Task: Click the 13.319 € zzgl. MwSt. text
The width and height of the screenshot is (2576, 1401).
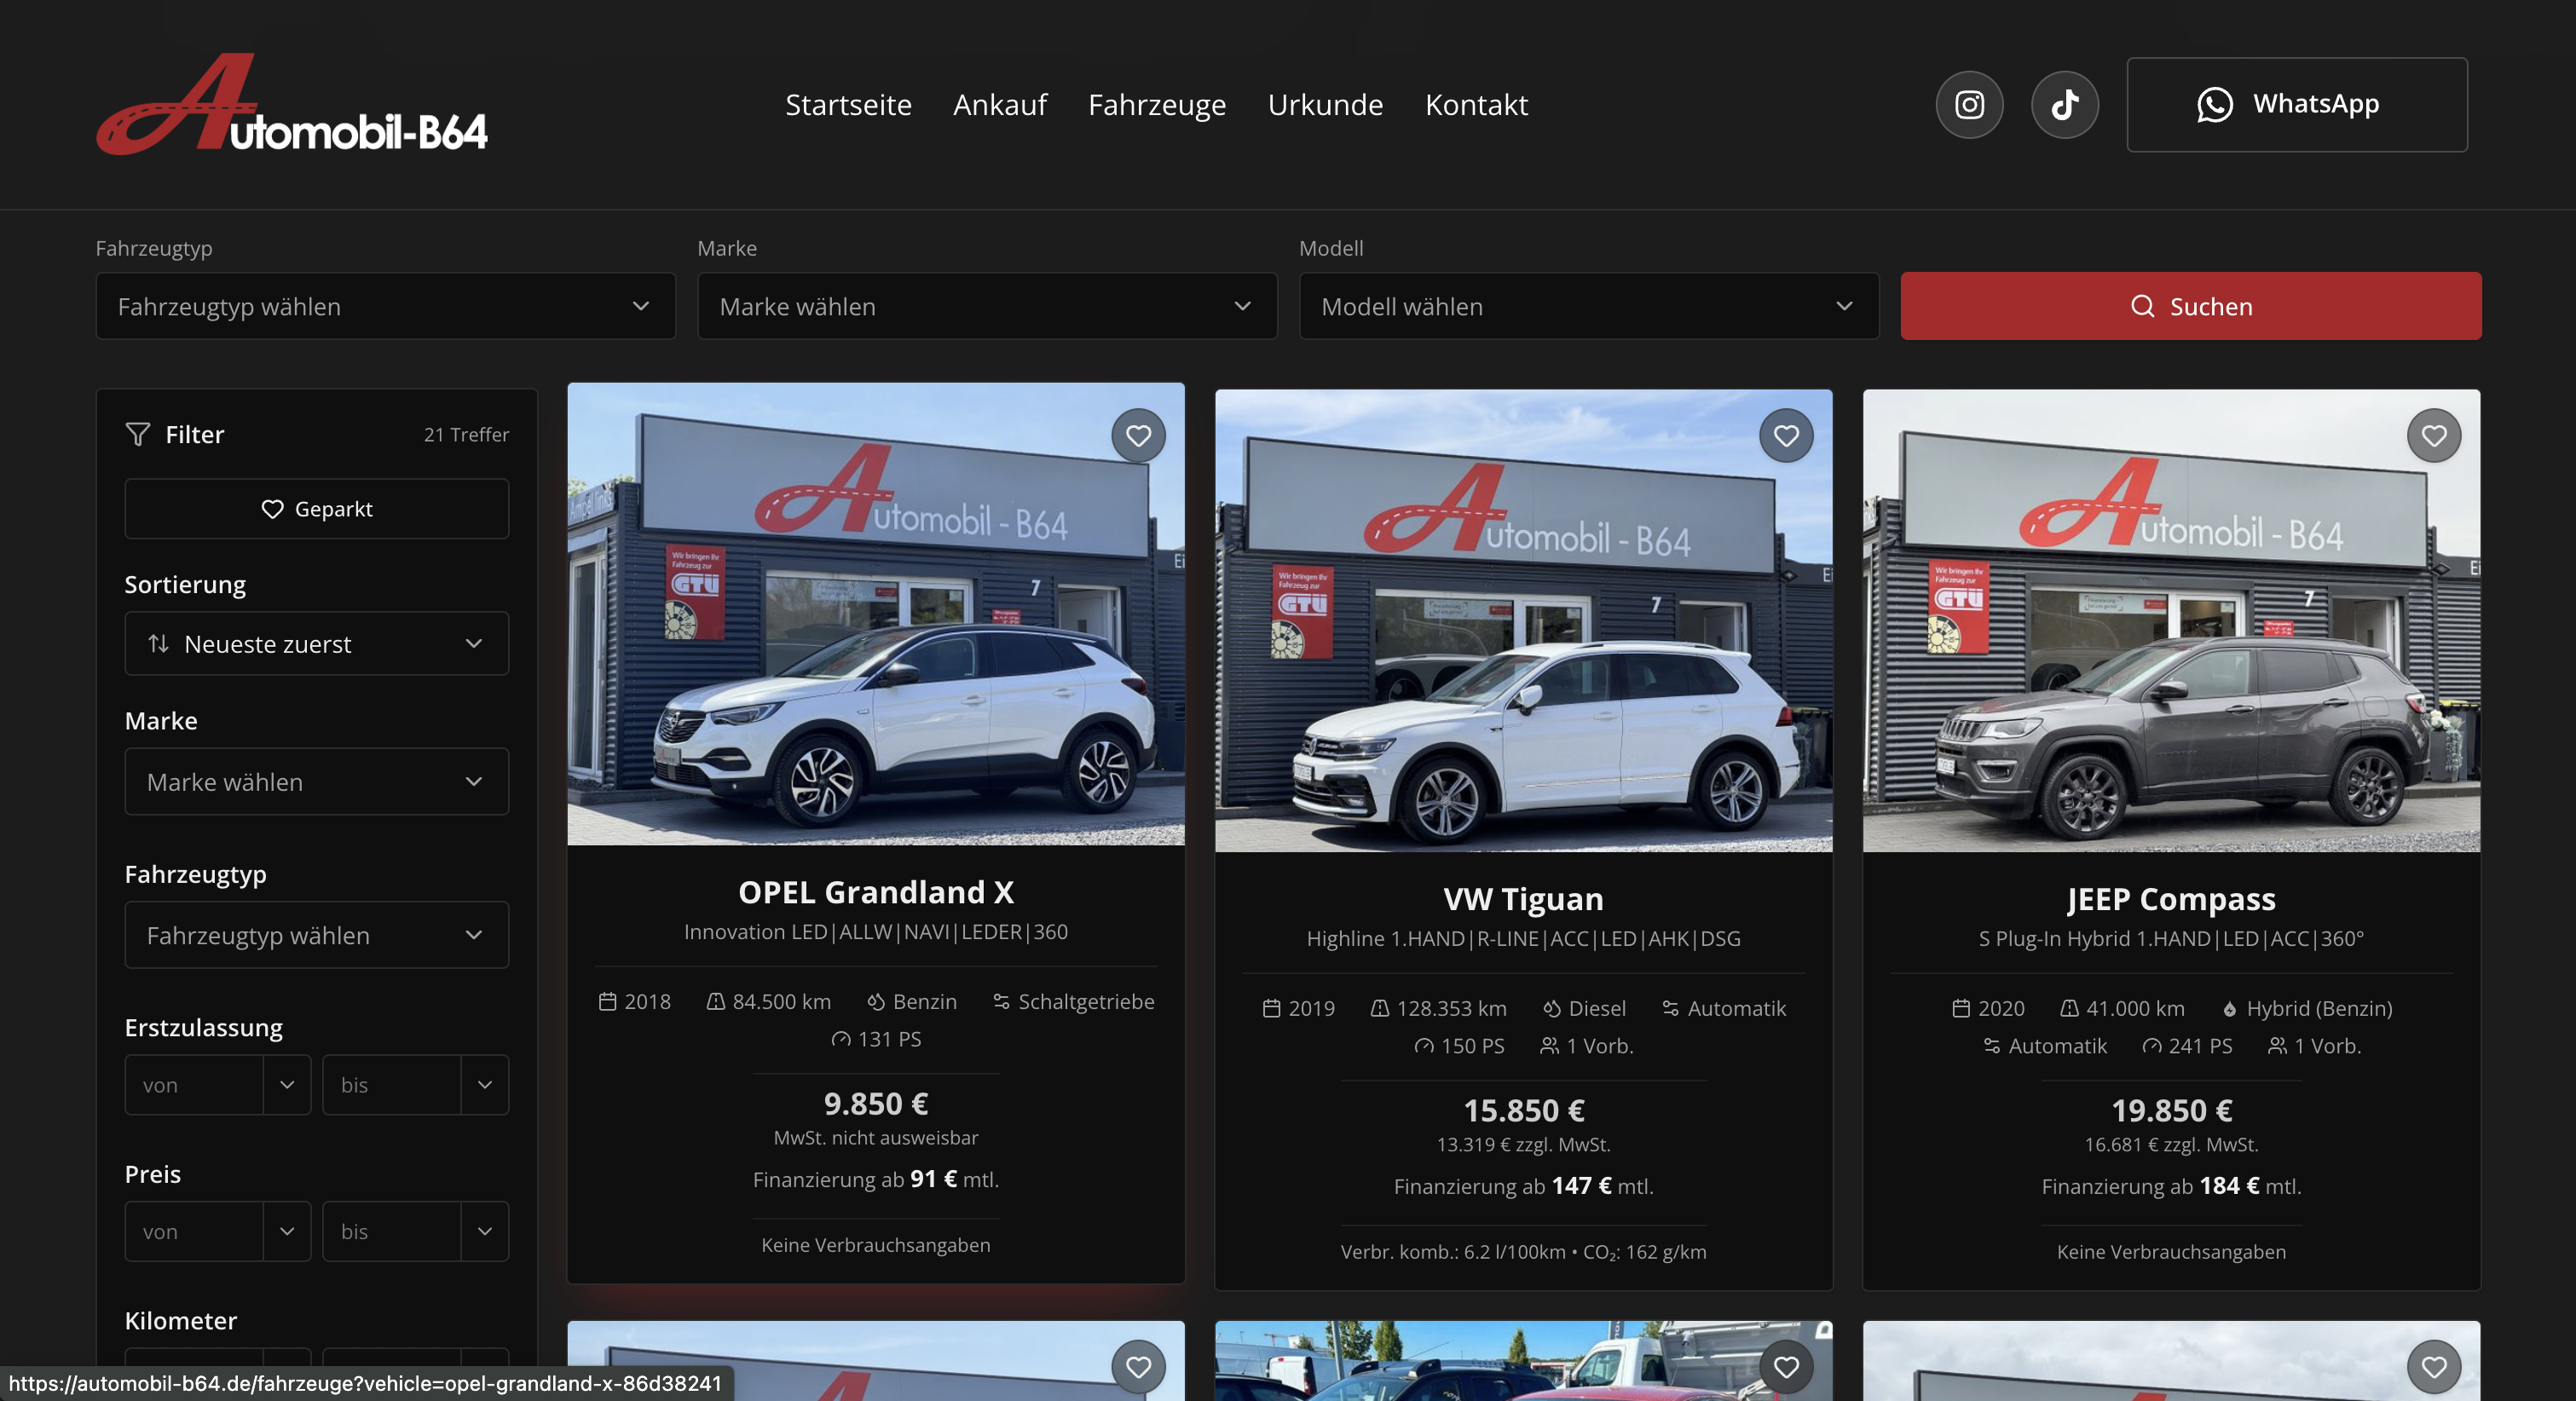Action: point(1524,1145)
